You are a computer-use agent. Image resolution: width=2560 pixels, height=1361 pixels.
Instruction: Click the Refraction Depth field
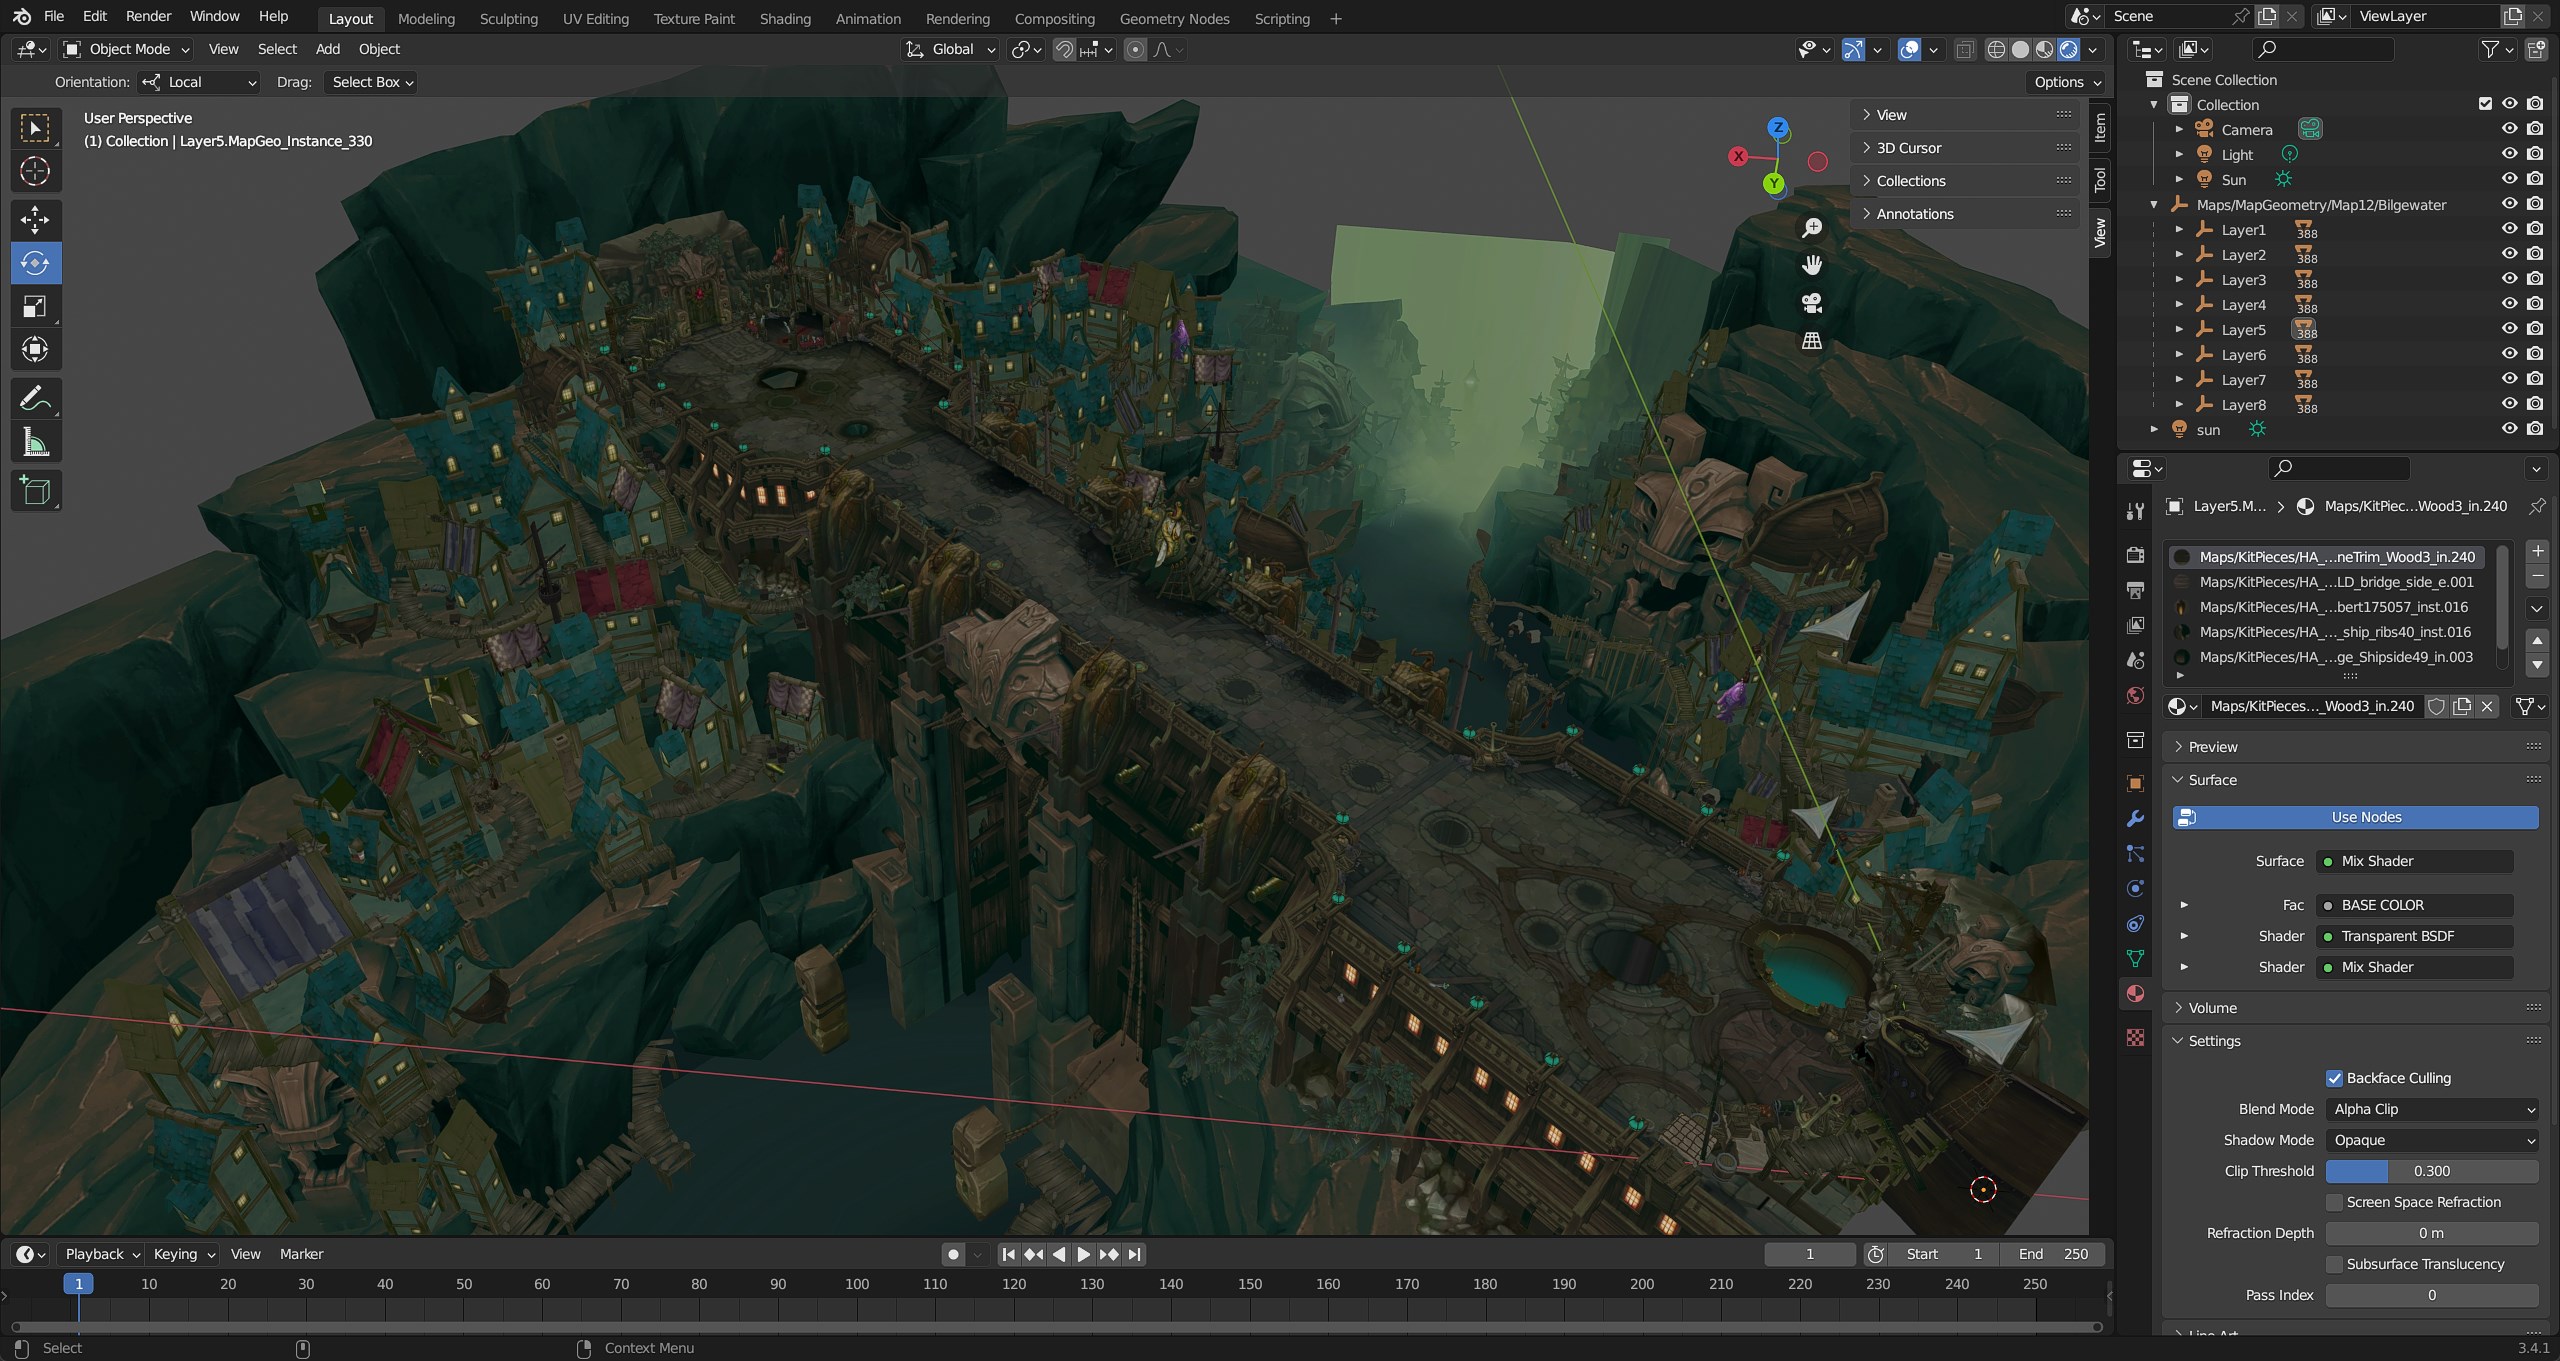coord(2432,1233)
